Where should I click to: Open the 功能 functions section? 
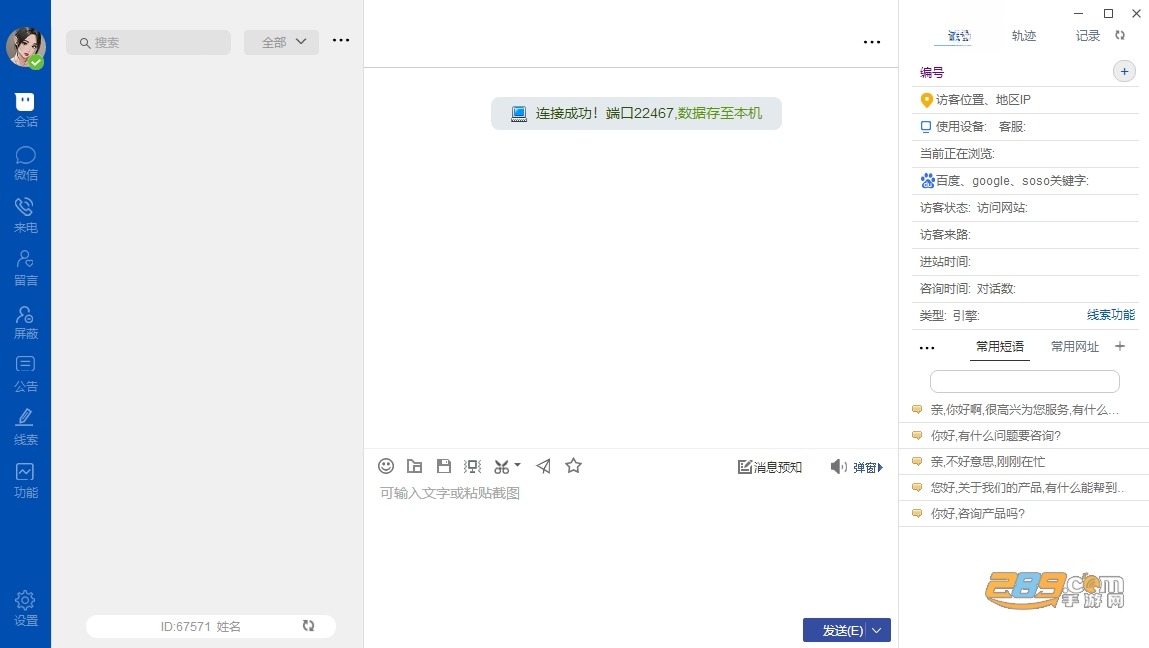click(x=25, y=481)
